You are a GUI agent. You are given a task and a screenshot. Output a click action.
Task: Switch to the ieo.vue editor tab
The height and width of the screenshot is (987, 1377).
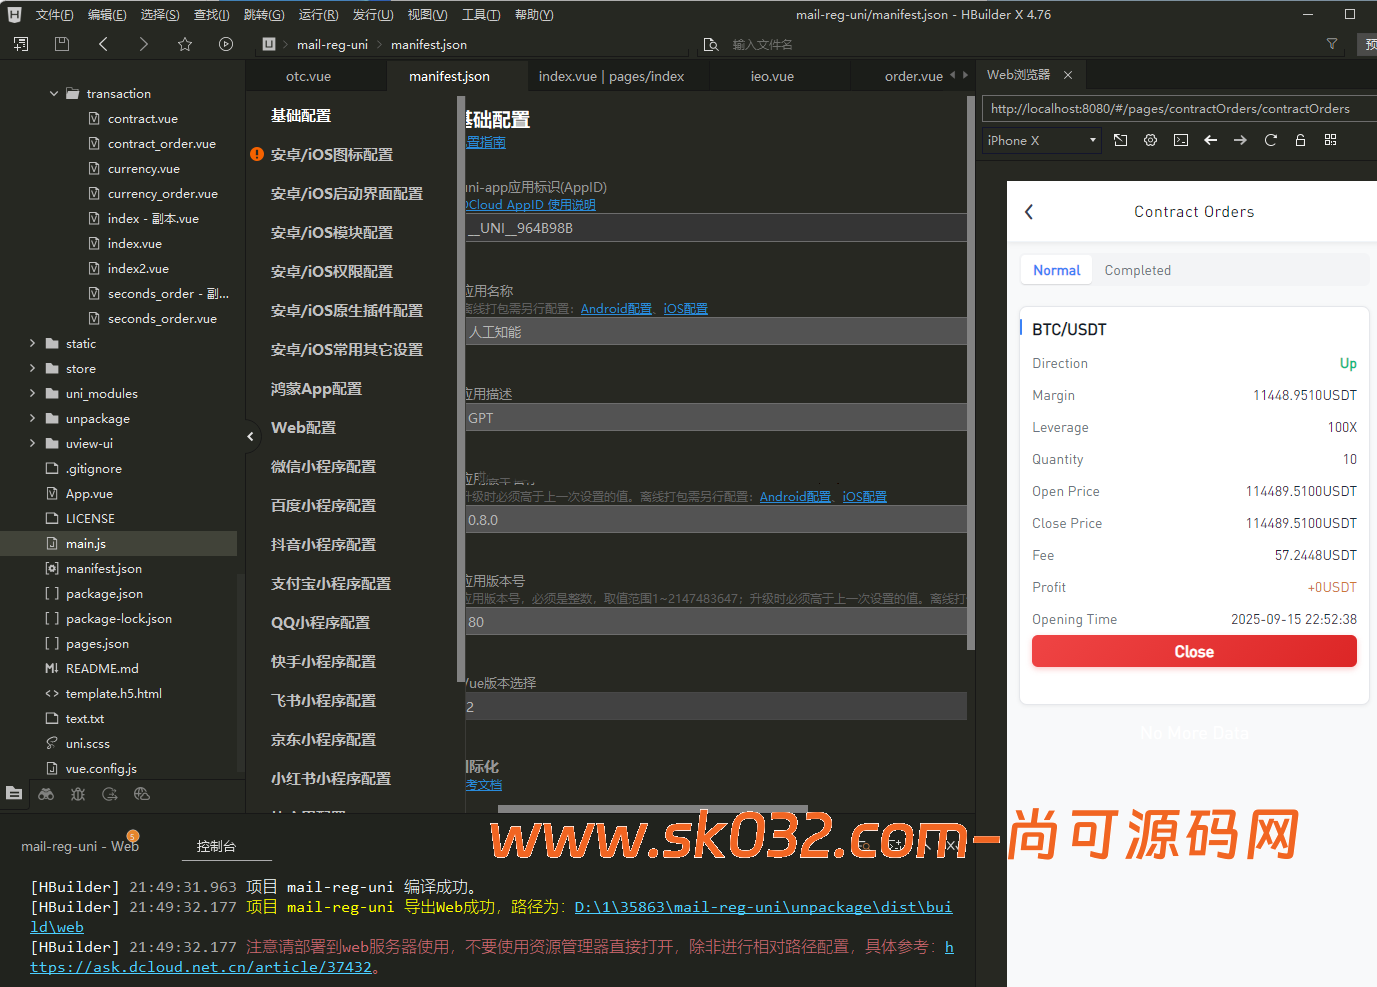pos(772,75)
